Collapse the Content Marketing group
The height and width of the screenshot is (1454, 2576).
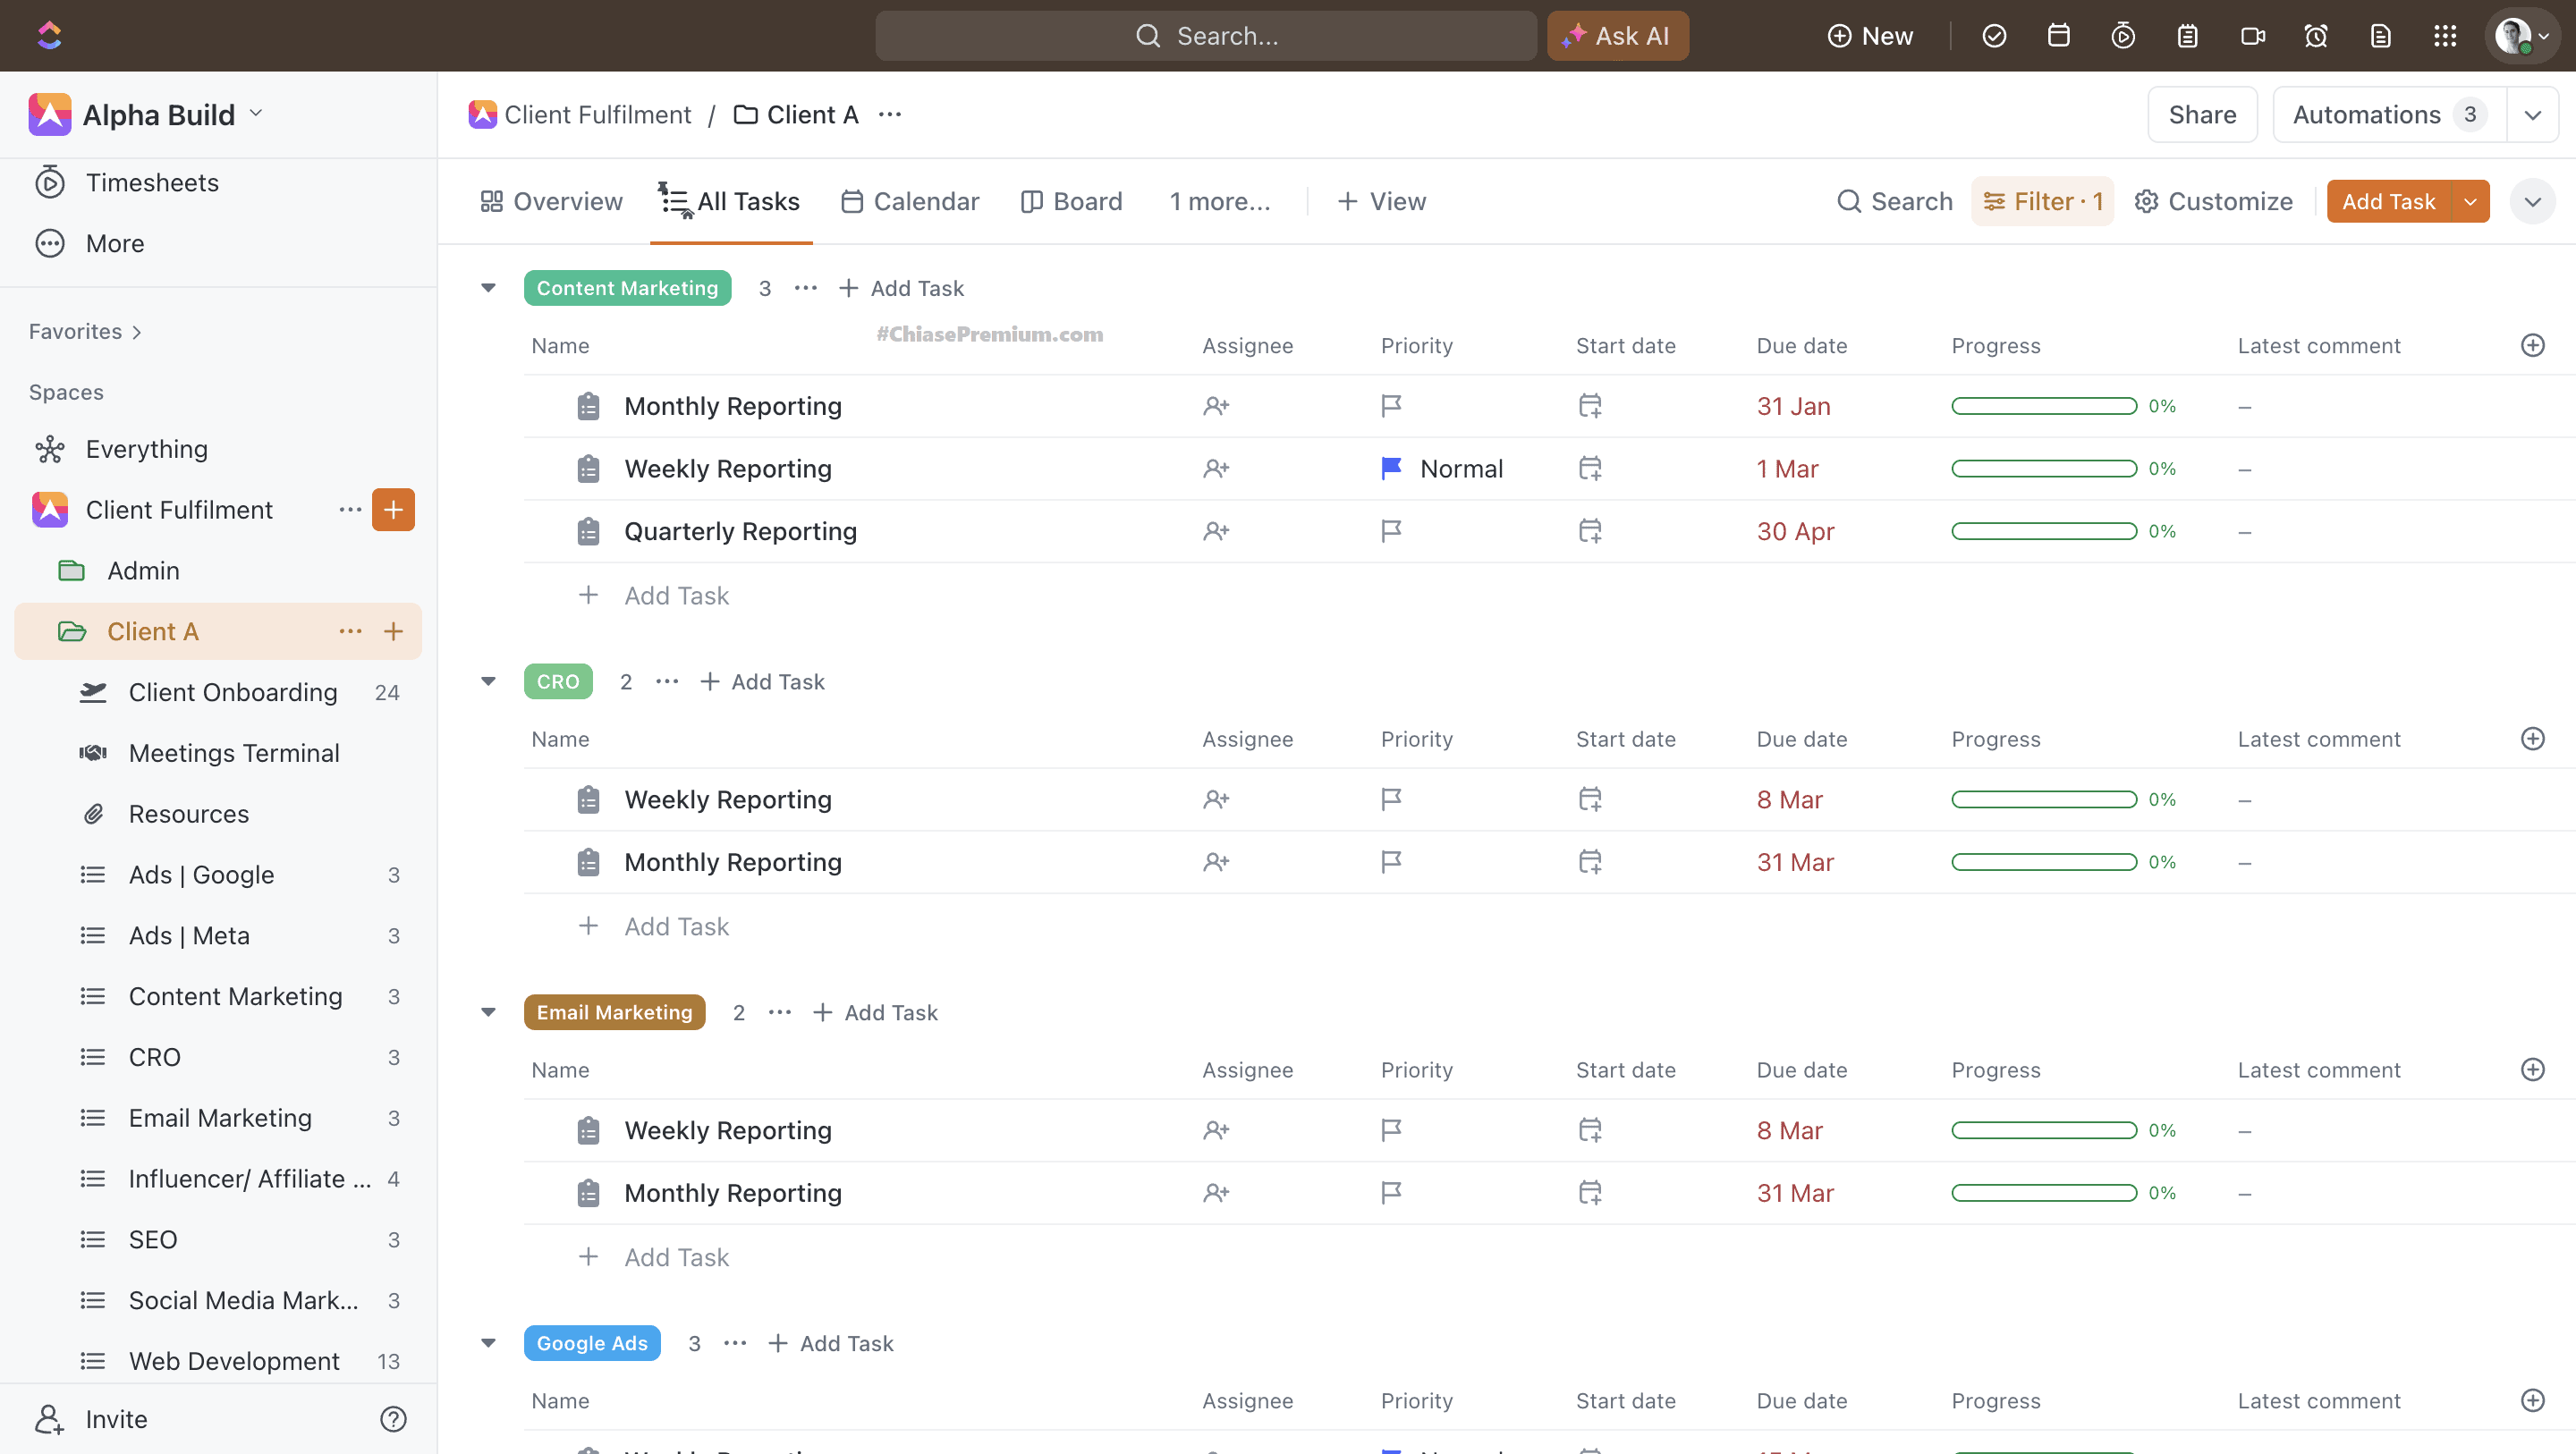(488, 287)
